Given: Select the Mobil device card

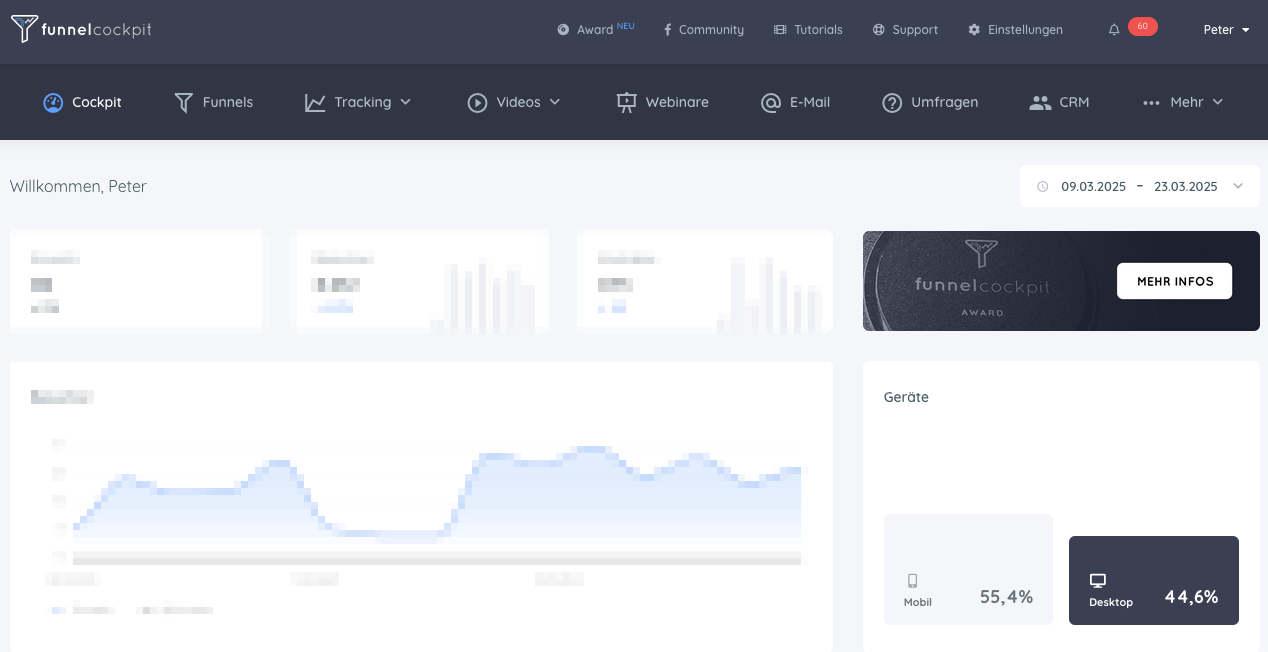Looking at the screenshot, I should [968, 569].
